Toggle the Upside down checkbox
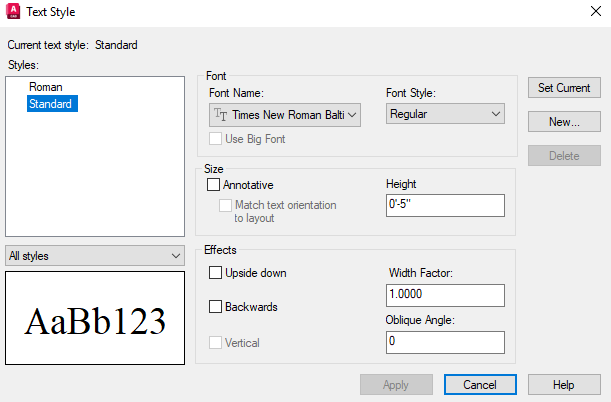611x402 pixels. coord(215,273)
